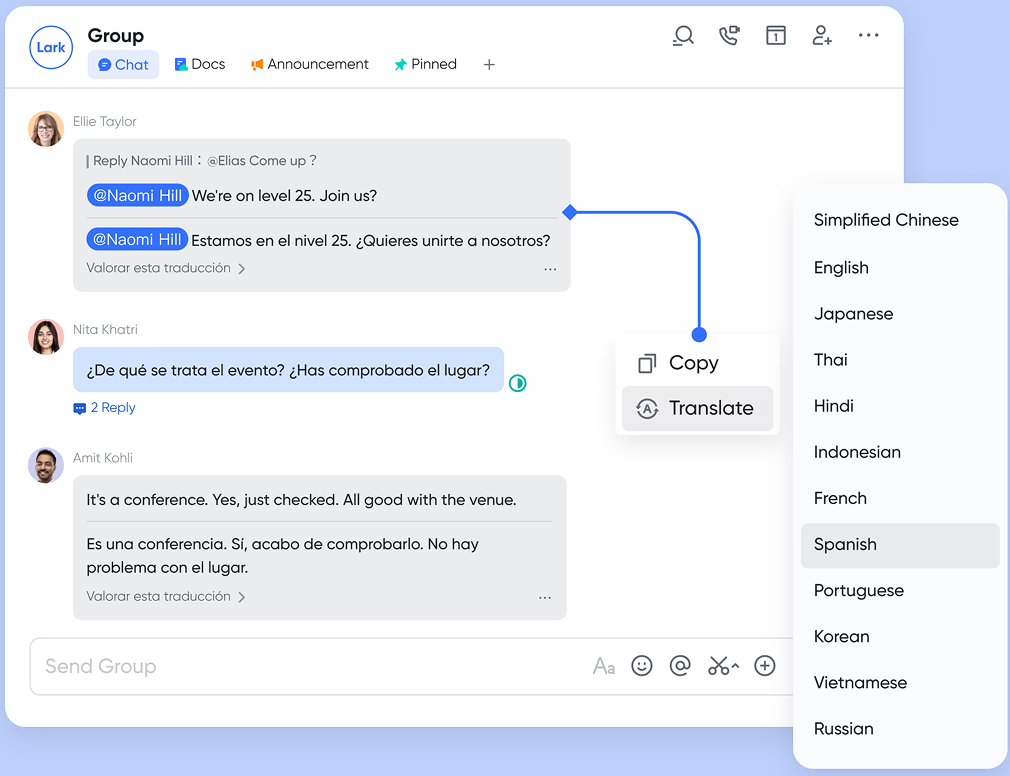Select Translate in the context menu

click(697, 408)
